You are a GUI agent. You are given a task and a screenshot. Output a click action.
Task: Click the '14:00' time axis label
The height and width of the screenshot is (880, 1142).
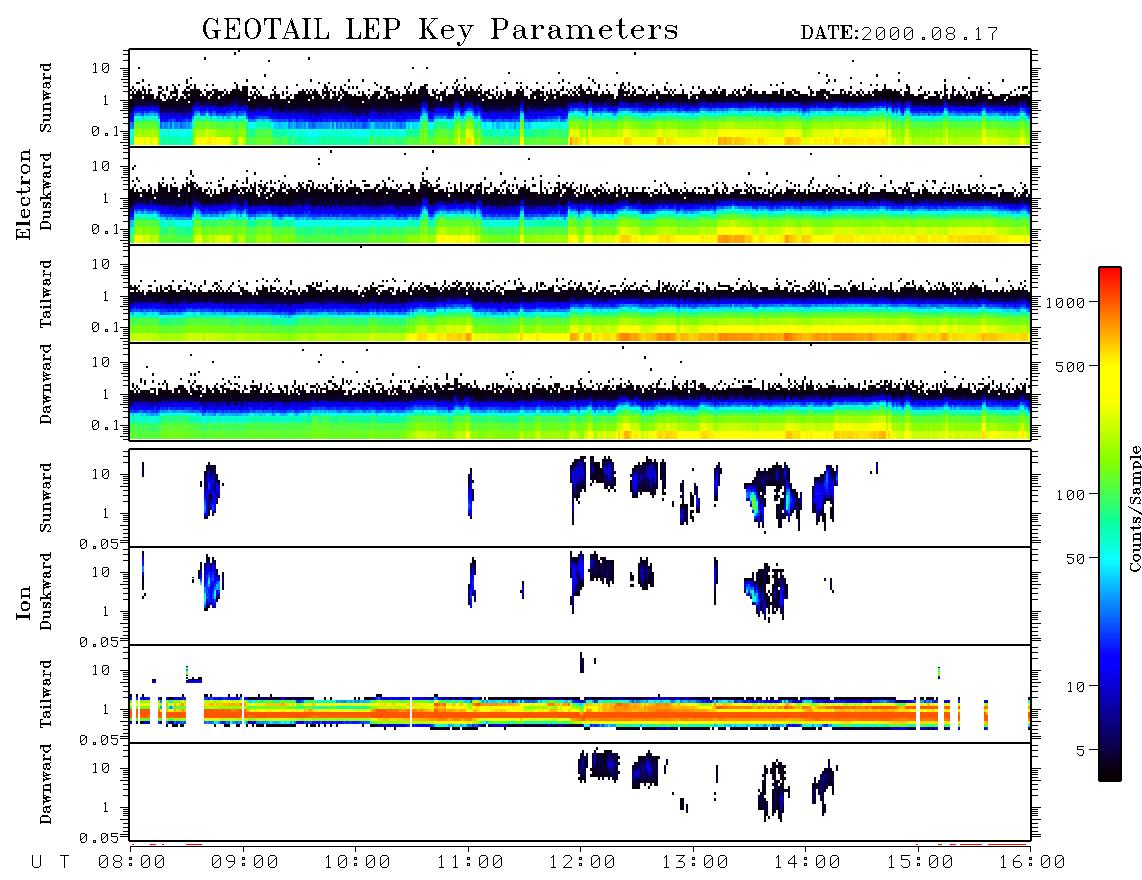click(807, 862)
